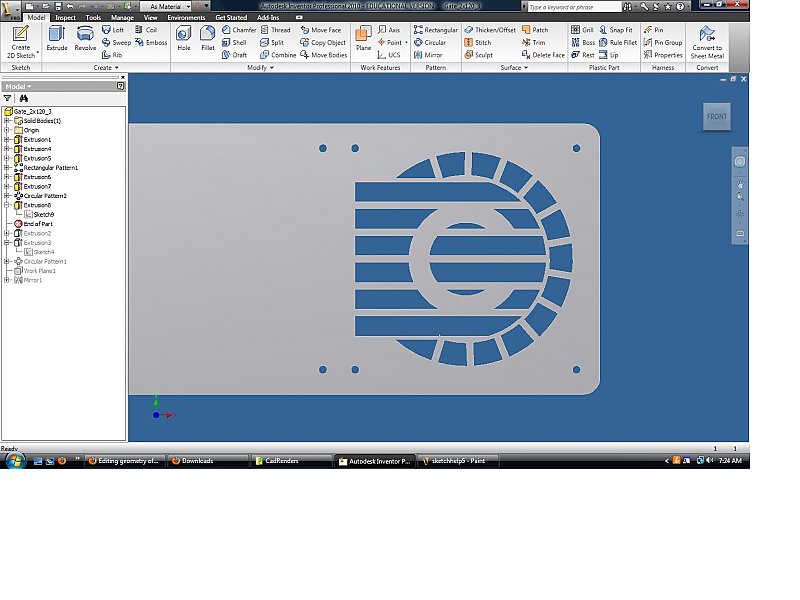
Task: Open the Get Started tab
Action: click(231, 17)
